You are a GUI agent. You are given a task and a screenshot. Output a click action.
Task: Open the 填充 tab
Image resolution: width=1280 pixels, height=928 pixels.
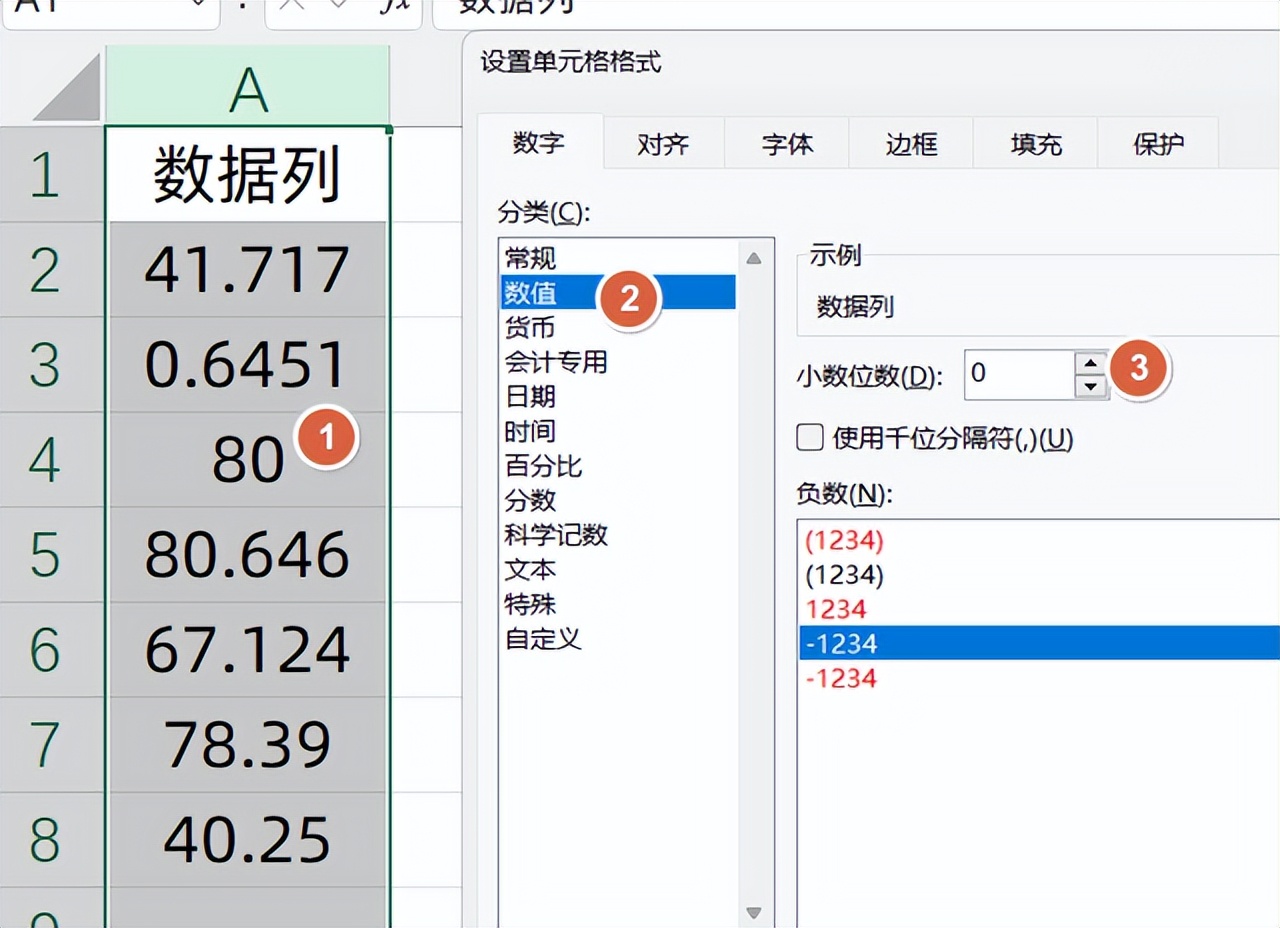pyautogui.click(x=1035, y=143)
